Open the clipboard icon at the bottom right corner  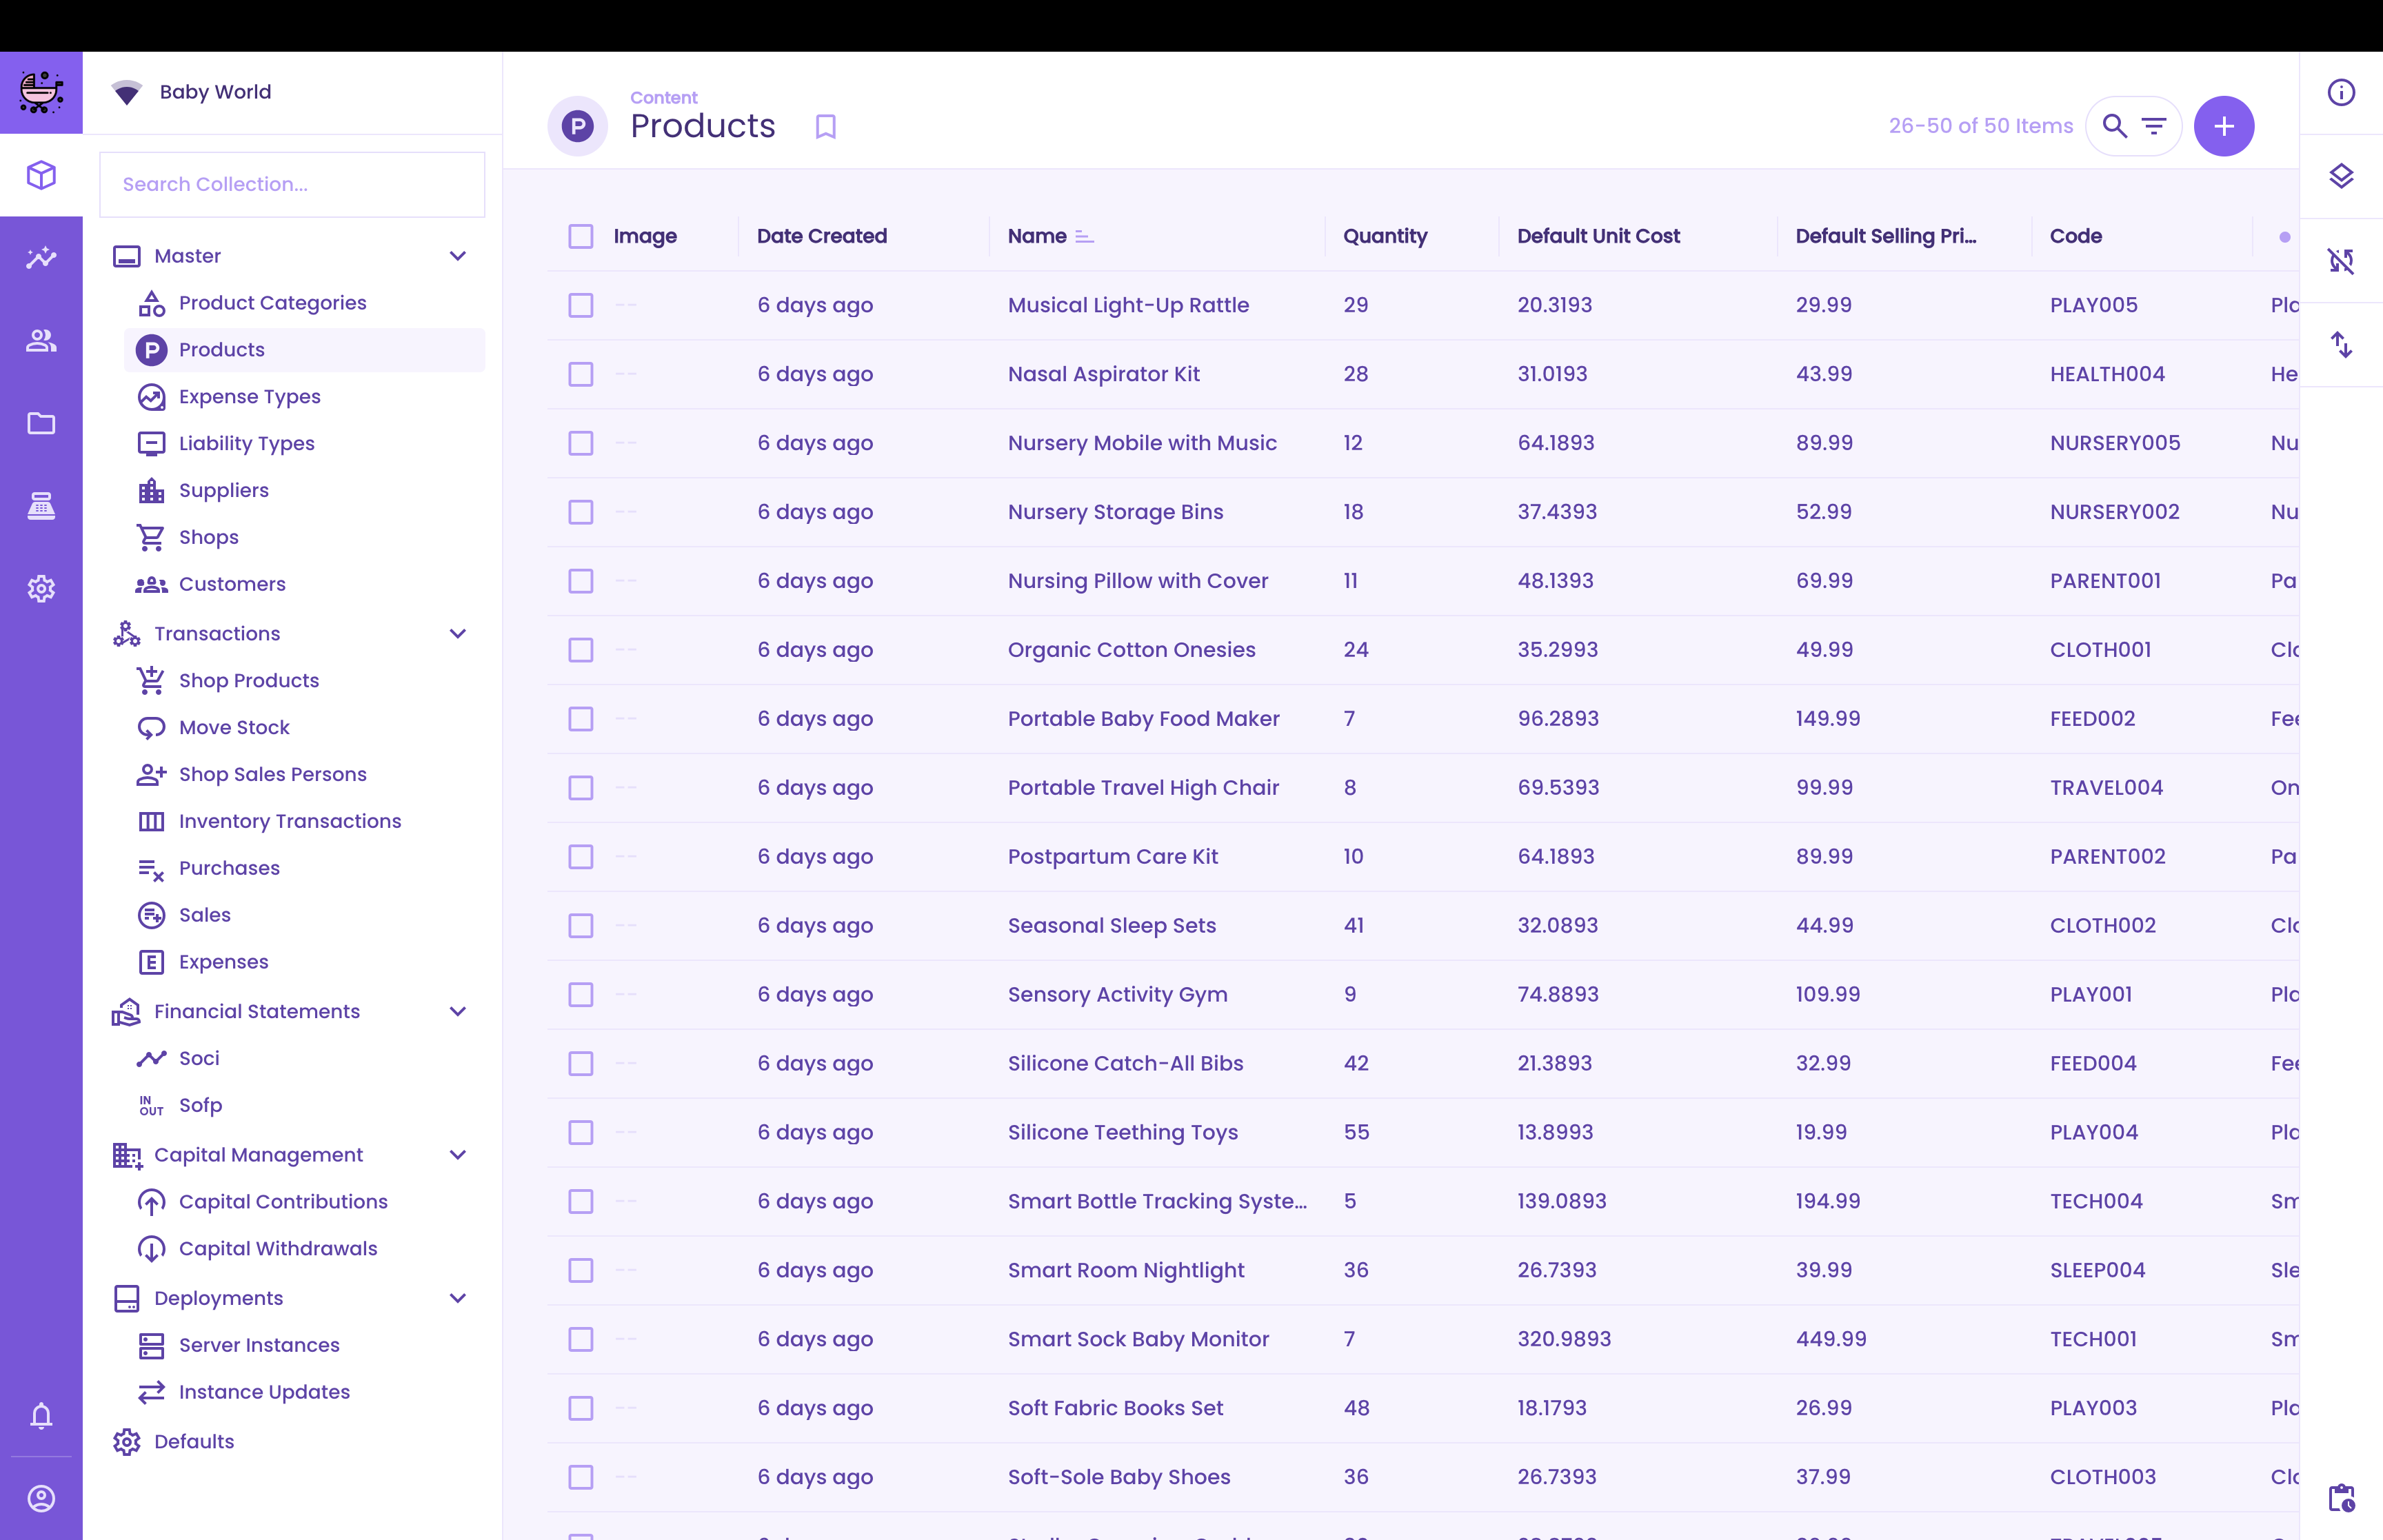tap(2341, 1497)
